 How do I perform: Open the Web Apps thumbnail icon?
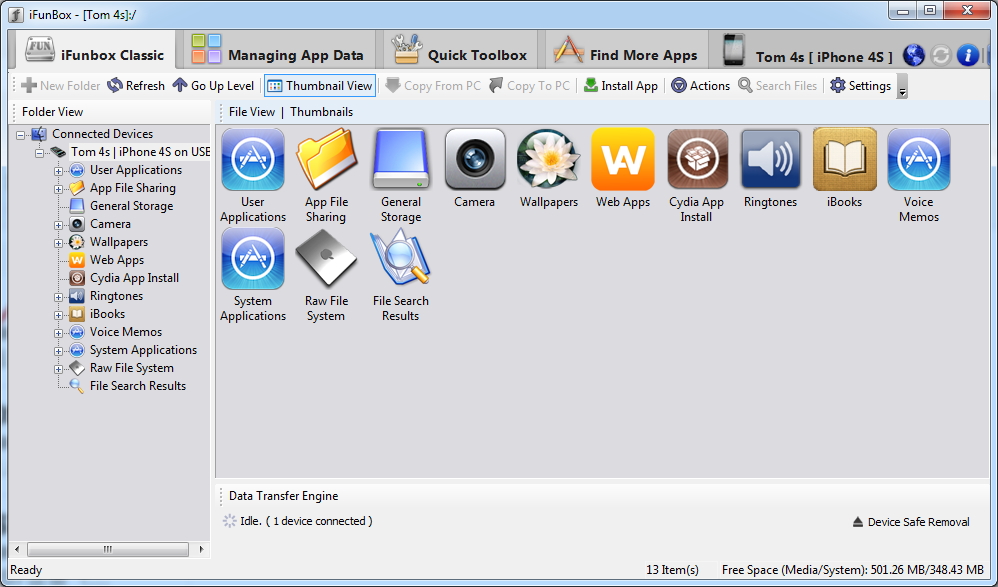[x=623, y=160]
